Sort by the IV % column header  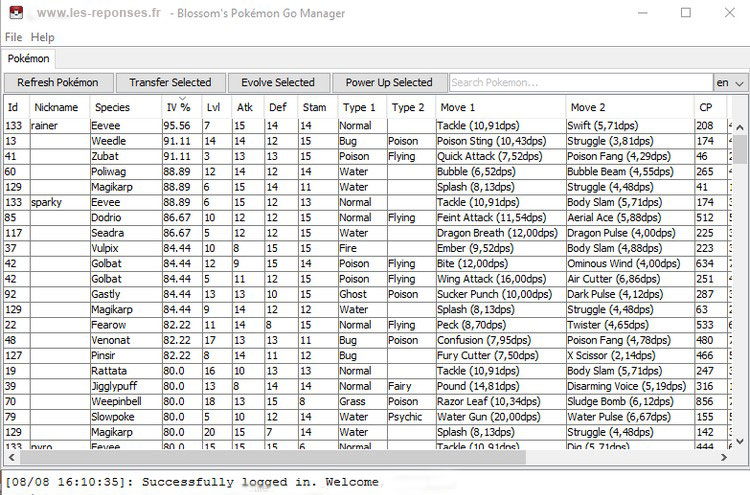click(181, 107)
